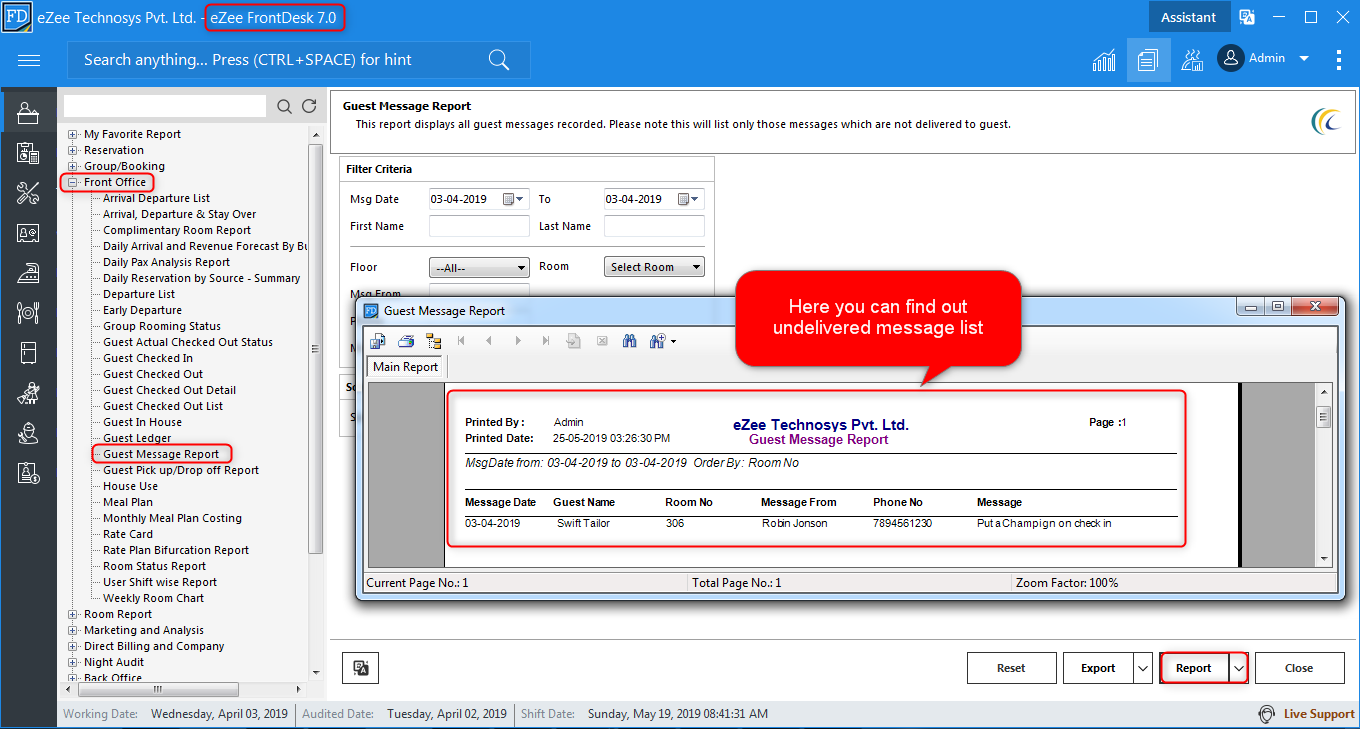This screenshot has width=1360, height=729.
Task: Open the hamburger main menu
Action: click(x=29, y=60)
